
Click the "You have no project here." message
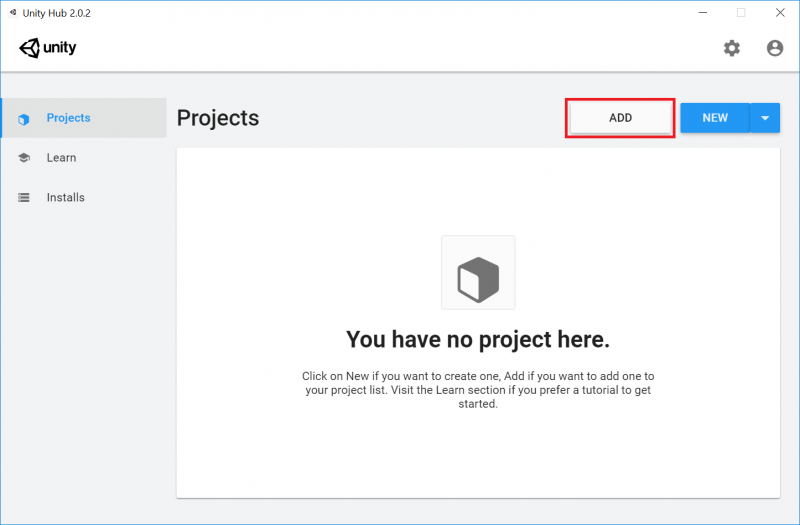click(478, 339)
